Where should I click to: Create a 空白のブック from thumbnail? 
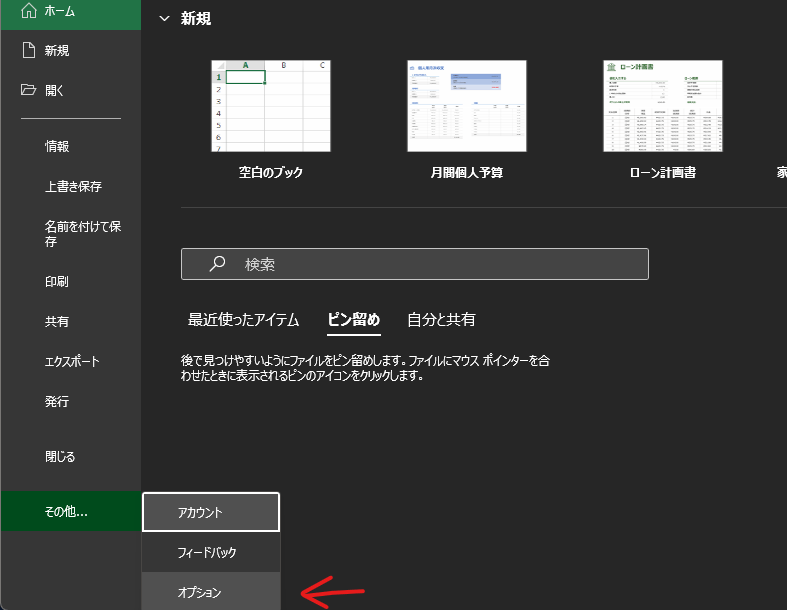271,106
